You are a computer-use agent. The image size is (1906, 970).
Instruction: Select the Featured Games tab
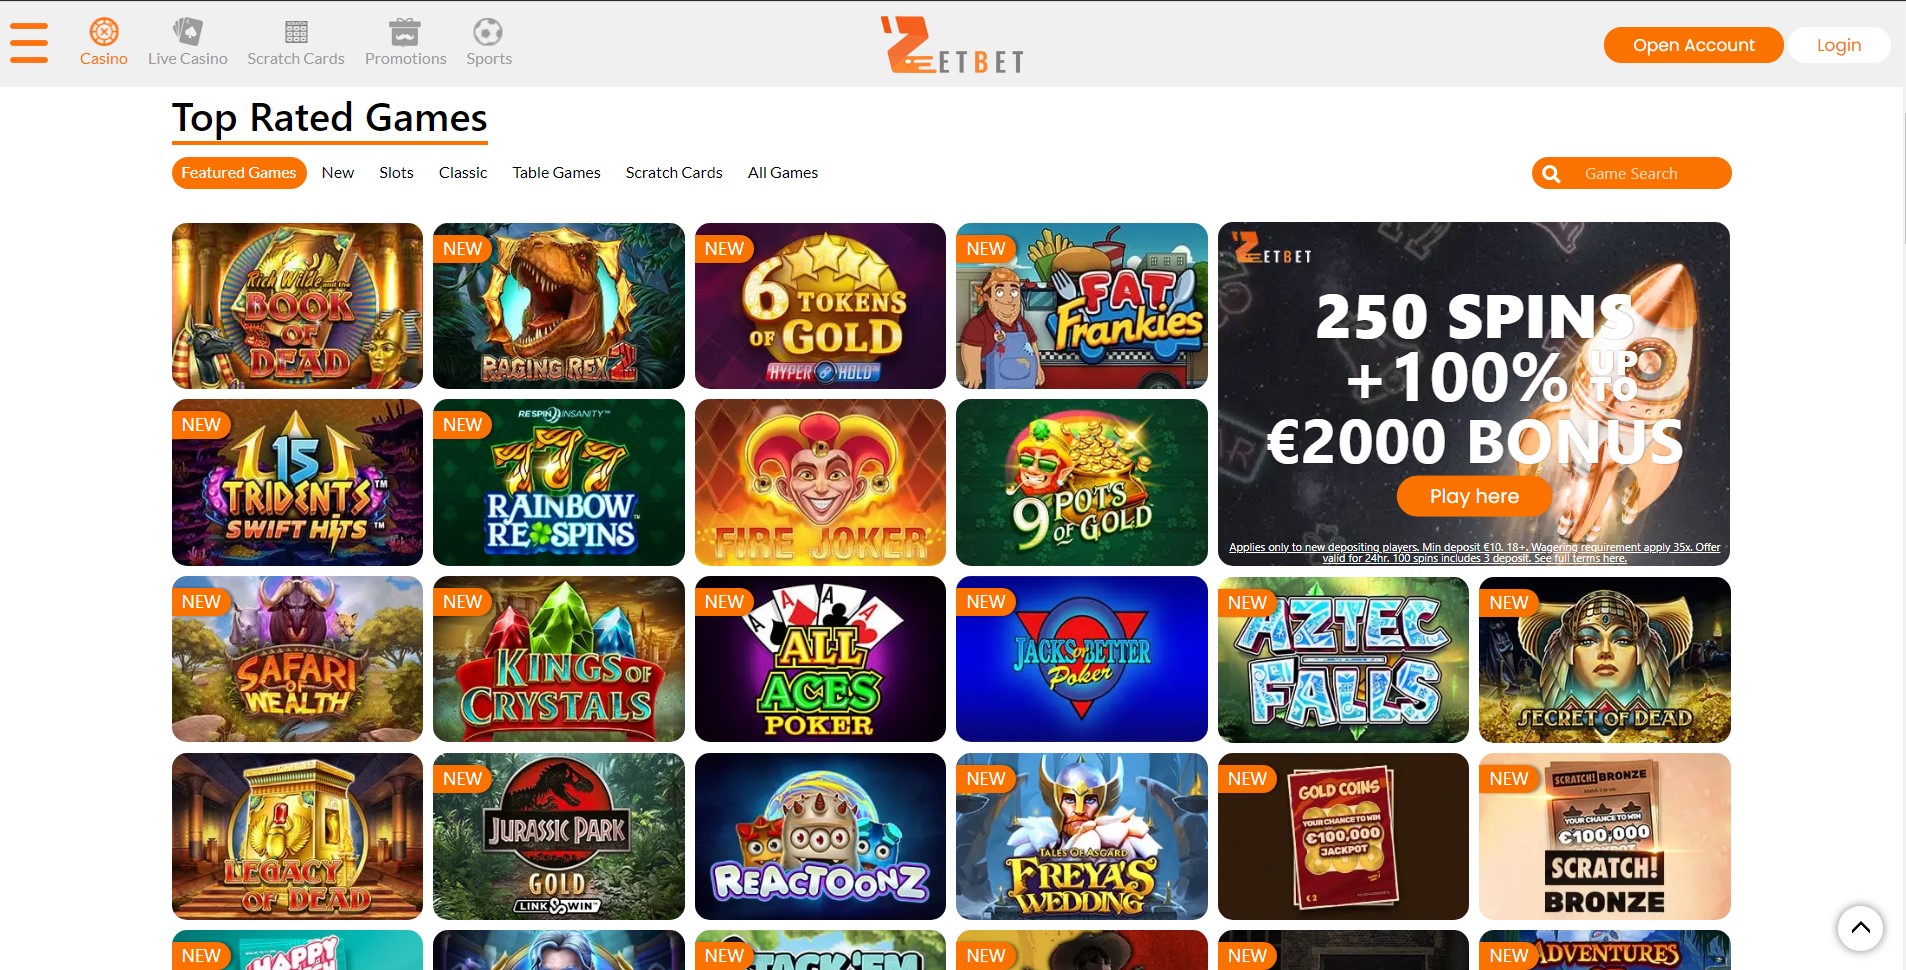239,173
